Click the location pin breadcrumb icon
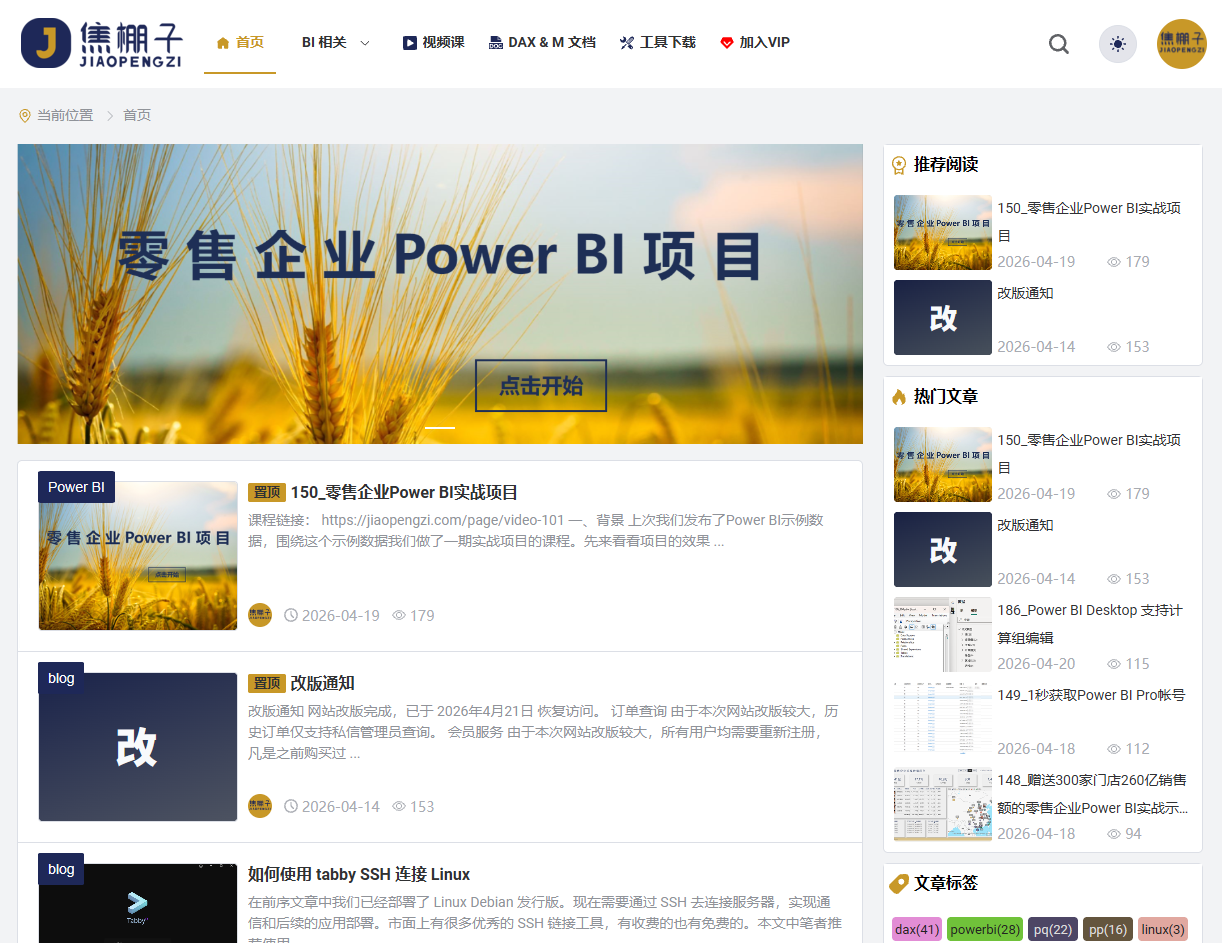Image resolution: width=1222 pixels, height=943 pixels. [x=25, y=116]
